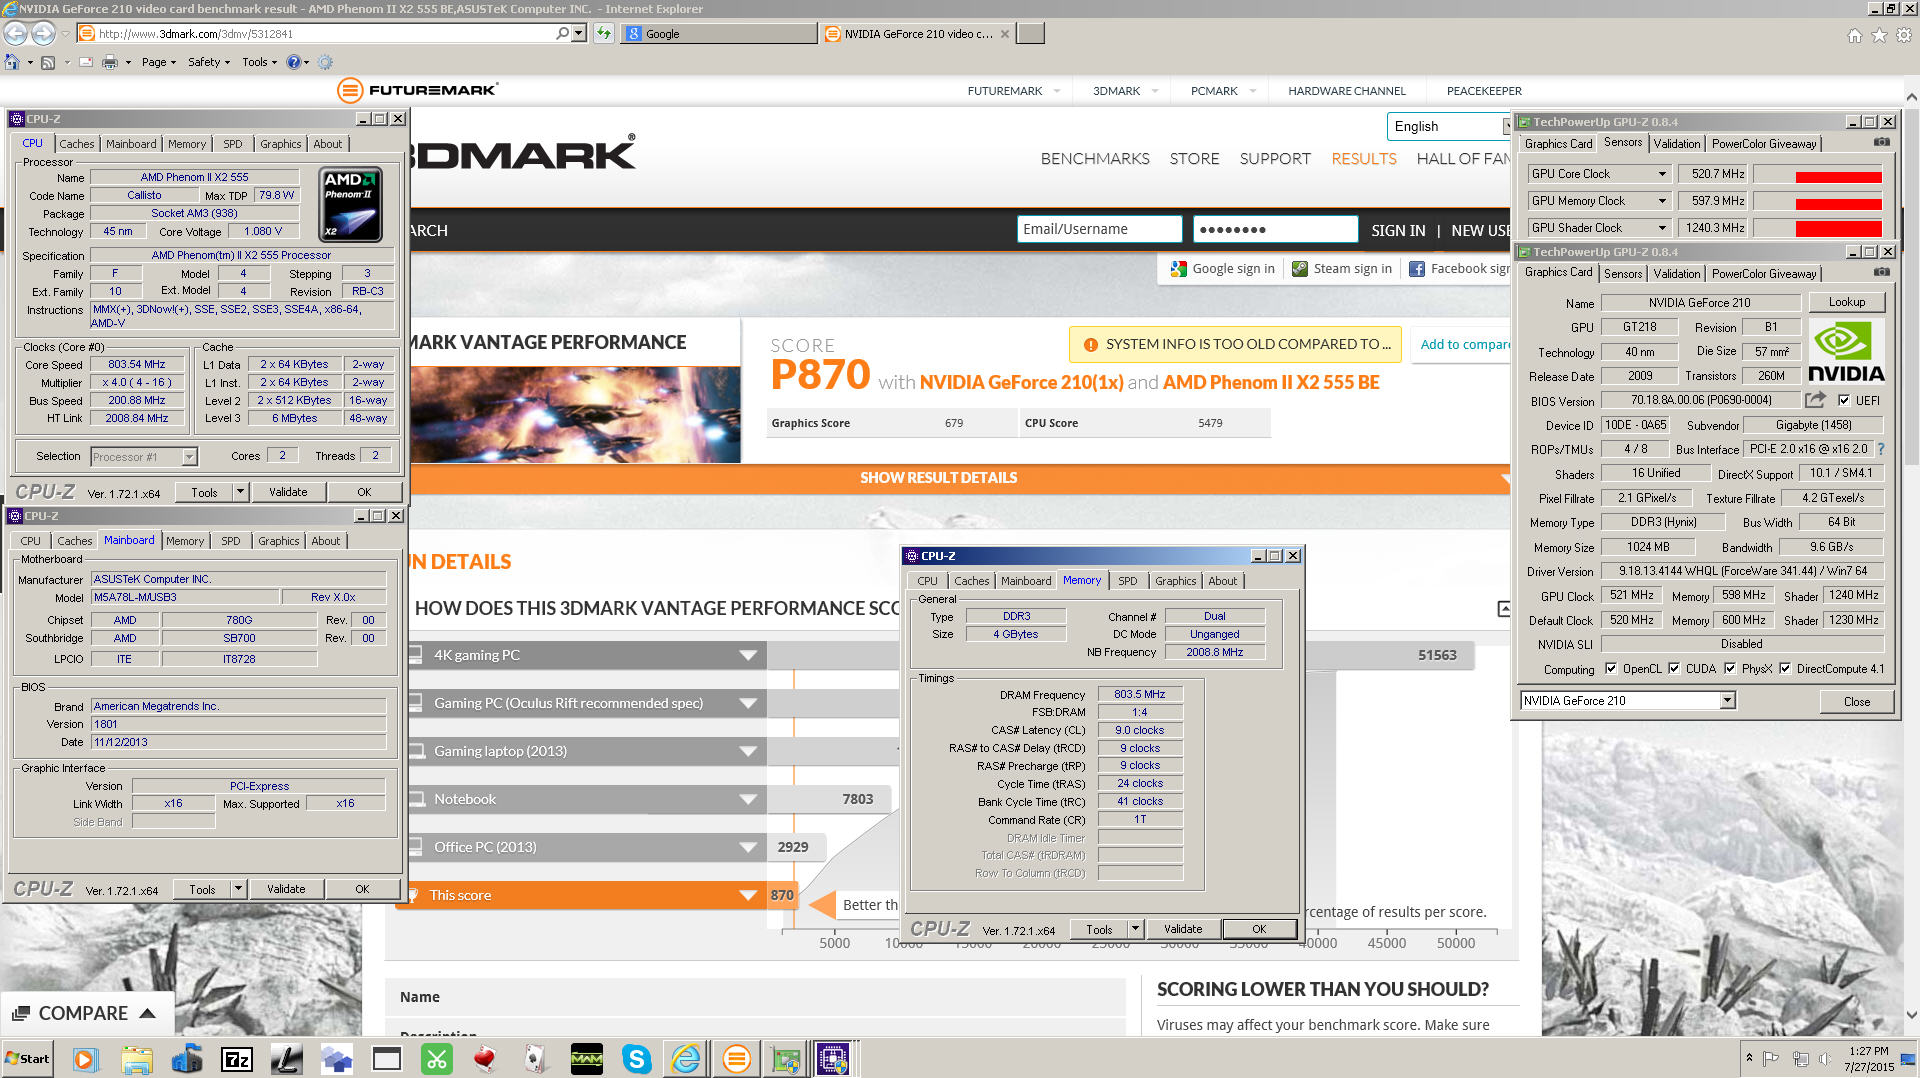The image size is (1920, 1078).
Task: Open 7-Zip from the taskbar
Action: pos(237,1059)
